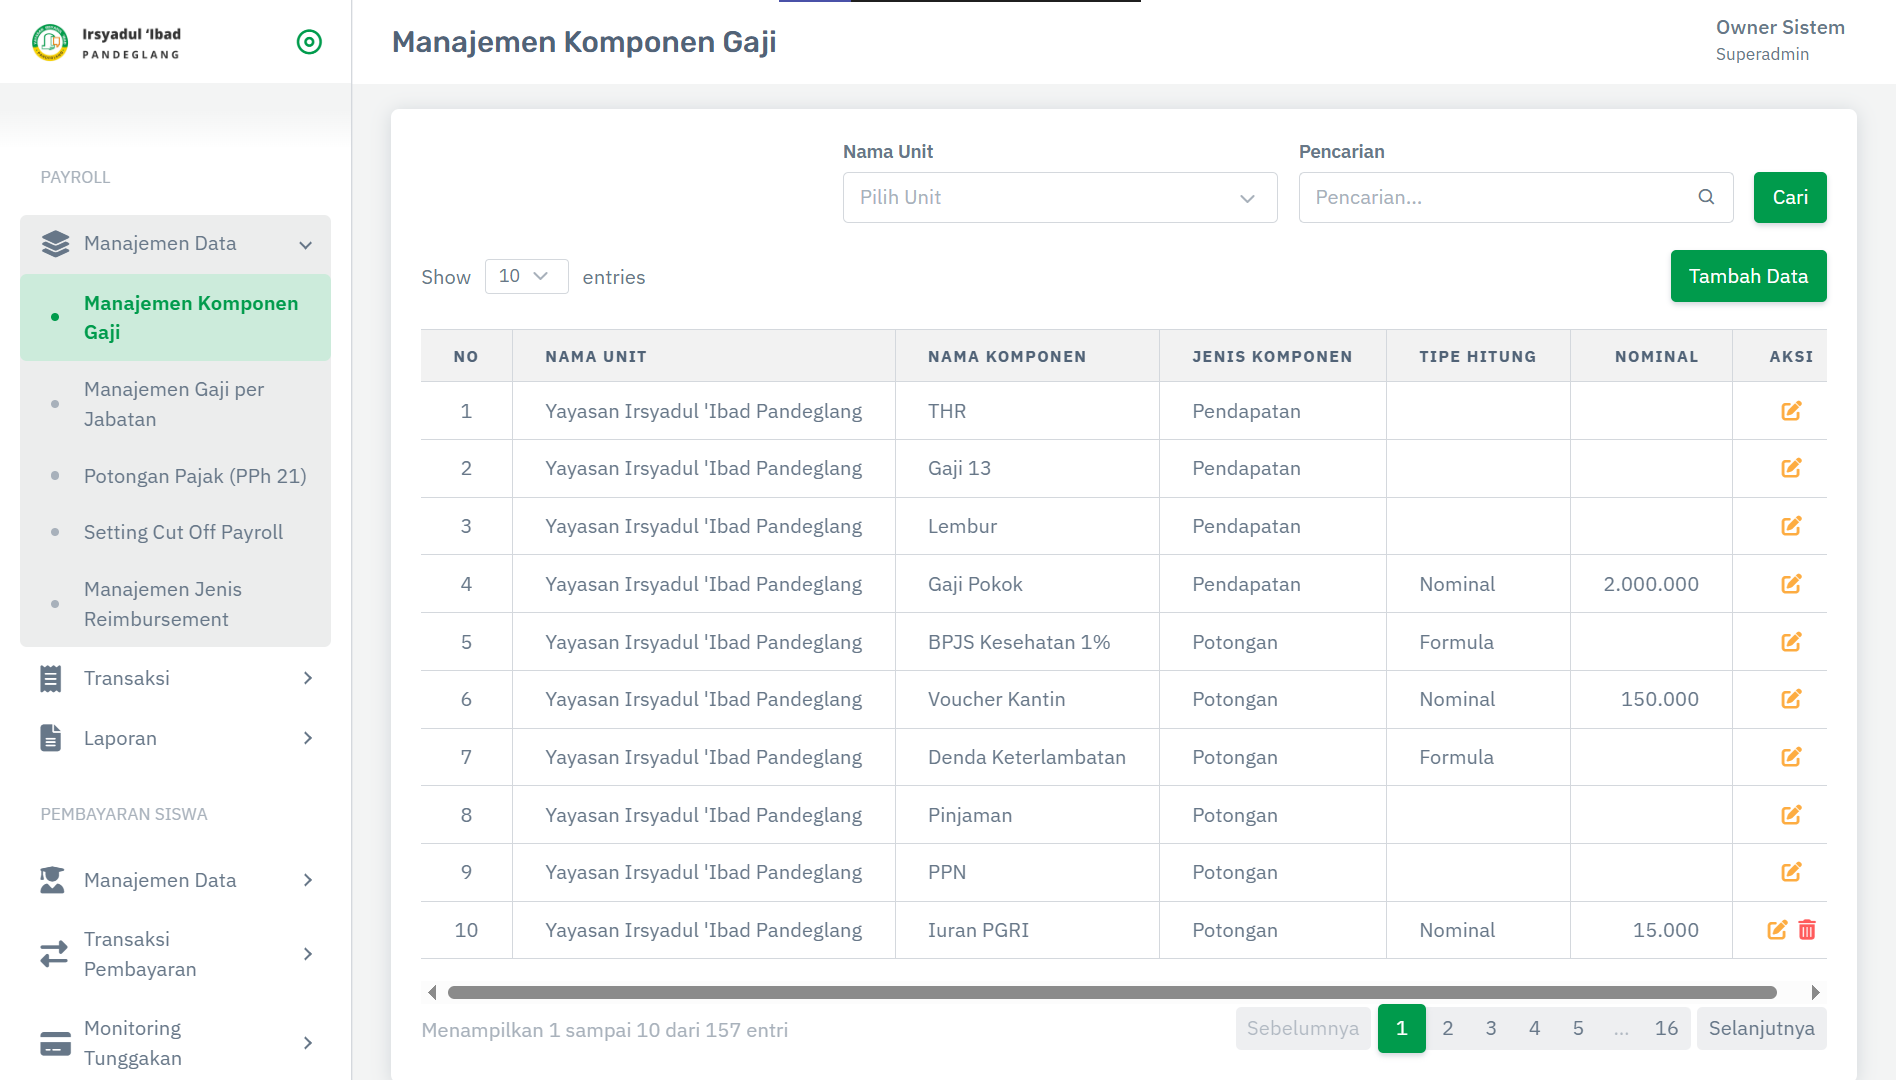Go to page 2
Viewport: 1896px width, 1080px height.
tap(1447, 1028)
